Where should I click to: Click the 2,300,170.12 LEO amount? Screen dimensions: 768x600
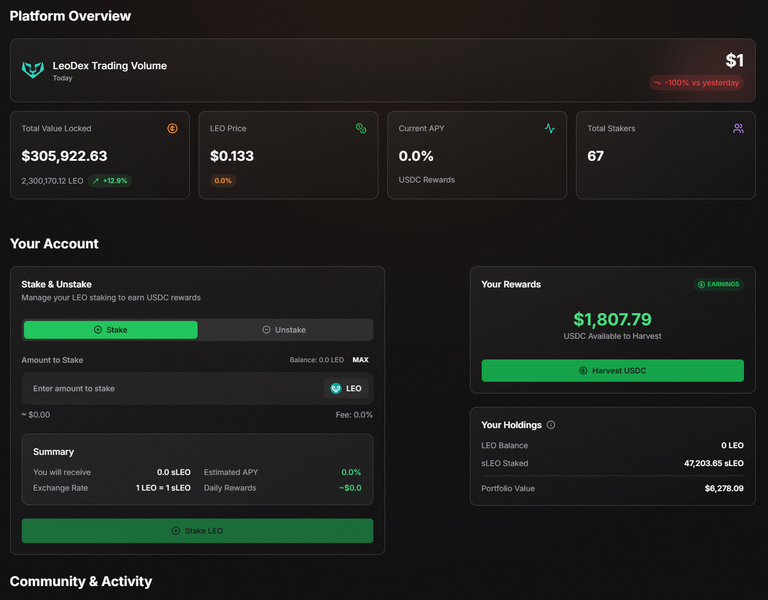coord(52,181)
